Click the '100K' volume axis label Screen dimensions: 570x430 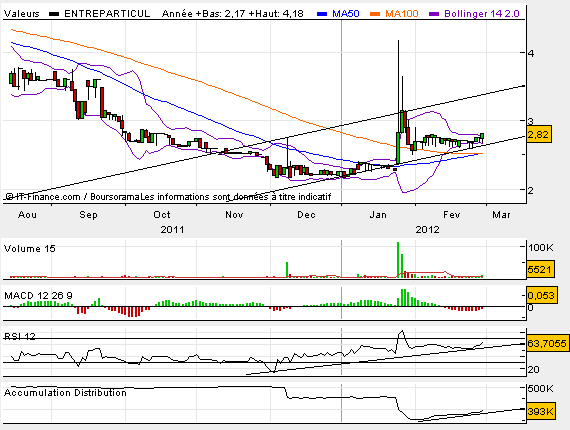point(541,248)
